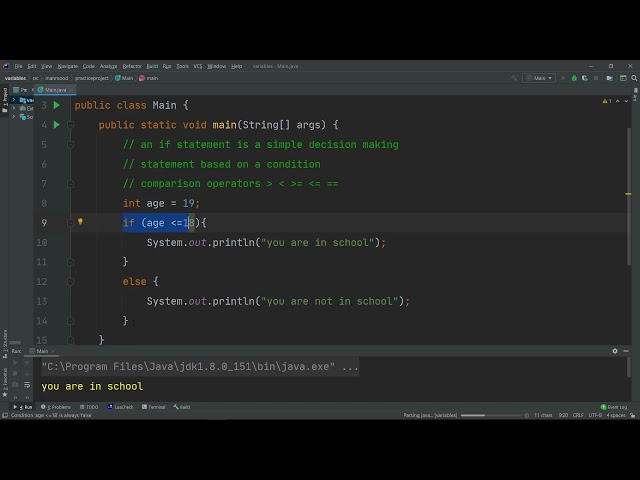Image resolution: width=640 pixels, height=480 pixels.
Task: Toggle the fold marker on line 12 else block
Action: [70, 282]
